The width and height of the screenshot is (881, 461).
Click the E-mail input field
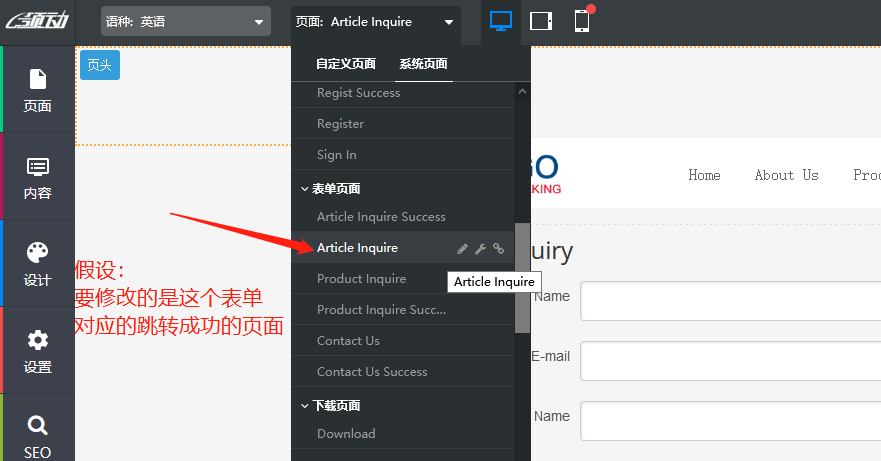(x=730, y=361)
